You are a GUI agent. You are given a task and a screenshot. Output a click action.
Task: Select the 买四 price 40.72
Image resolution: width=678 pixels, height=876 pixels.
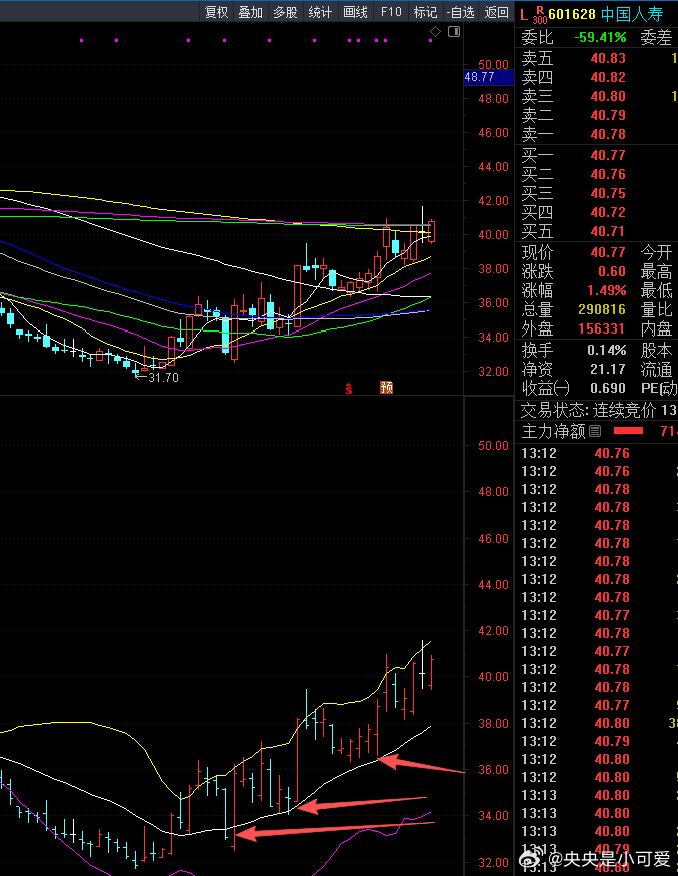pos(608,212)
